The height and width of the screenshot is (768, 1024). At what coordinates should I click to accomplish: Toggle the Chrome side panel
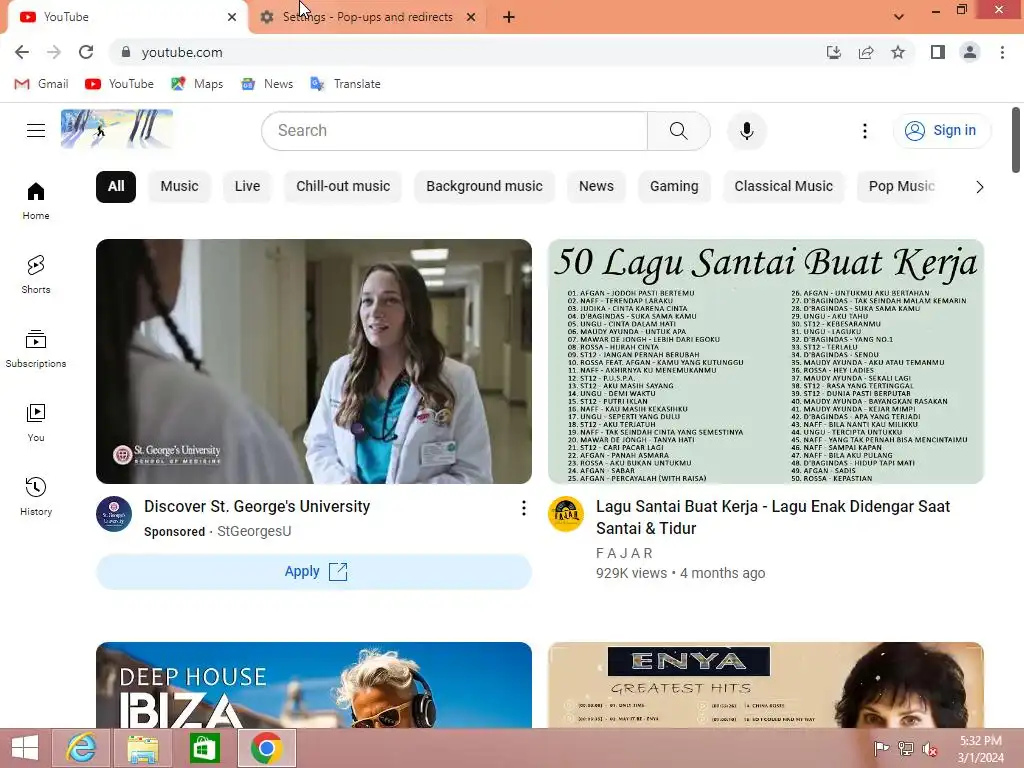[938, 52]
